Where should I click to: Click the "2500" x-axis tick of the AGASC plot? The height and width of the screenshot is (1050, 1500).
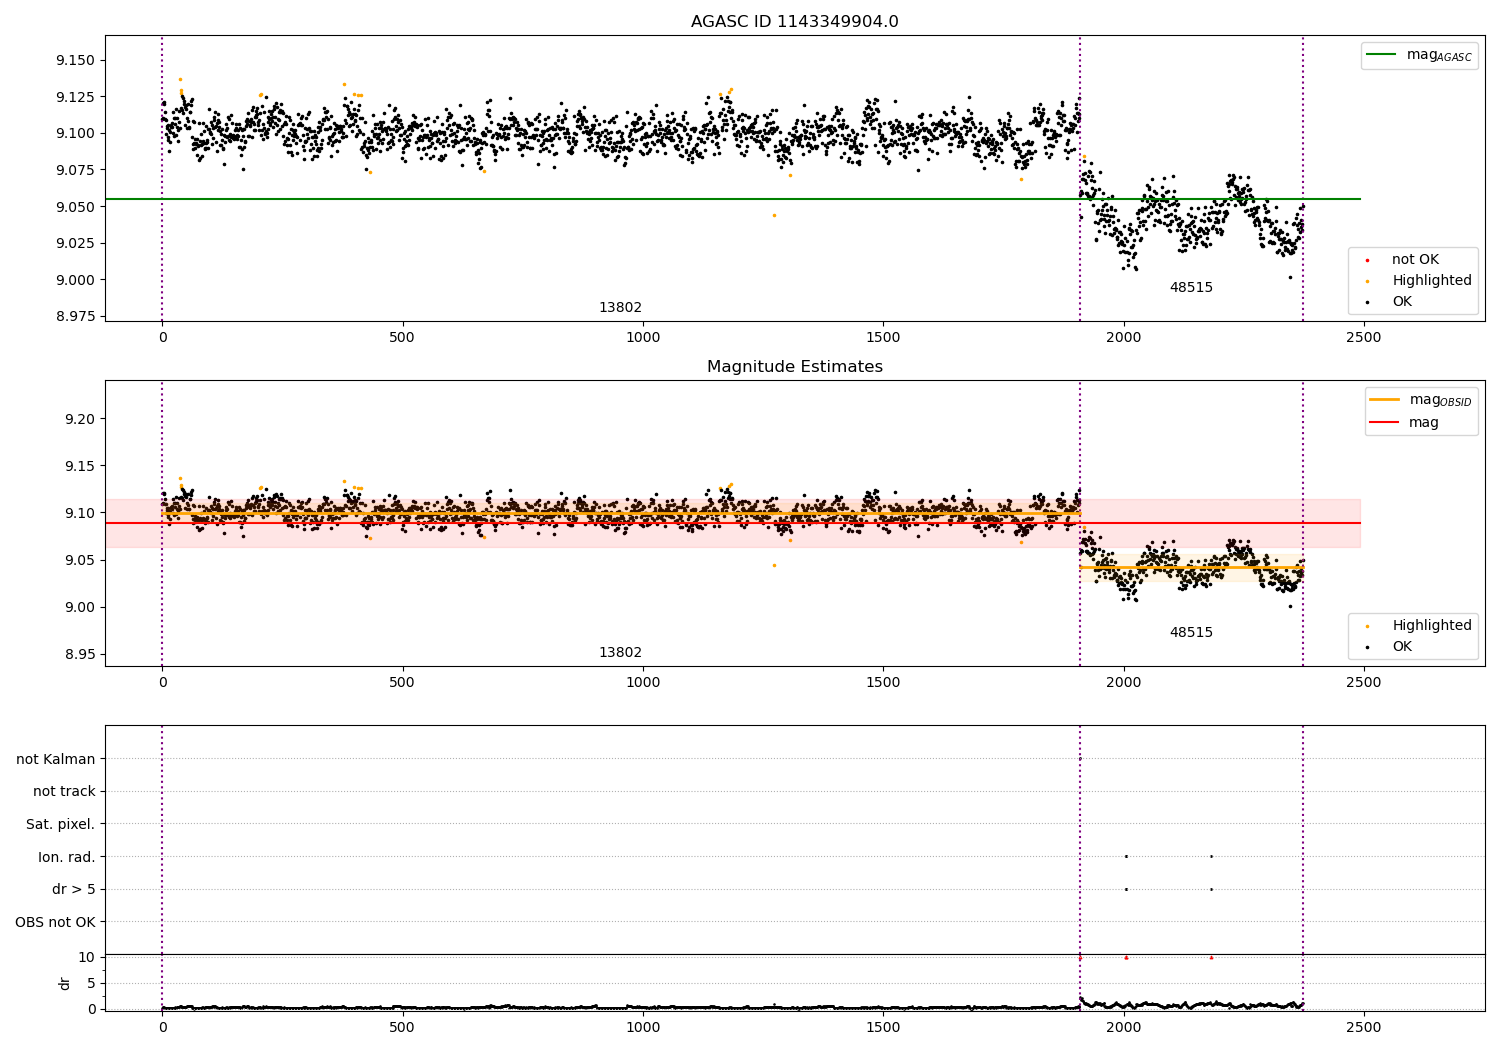(x=1364, y=338)
